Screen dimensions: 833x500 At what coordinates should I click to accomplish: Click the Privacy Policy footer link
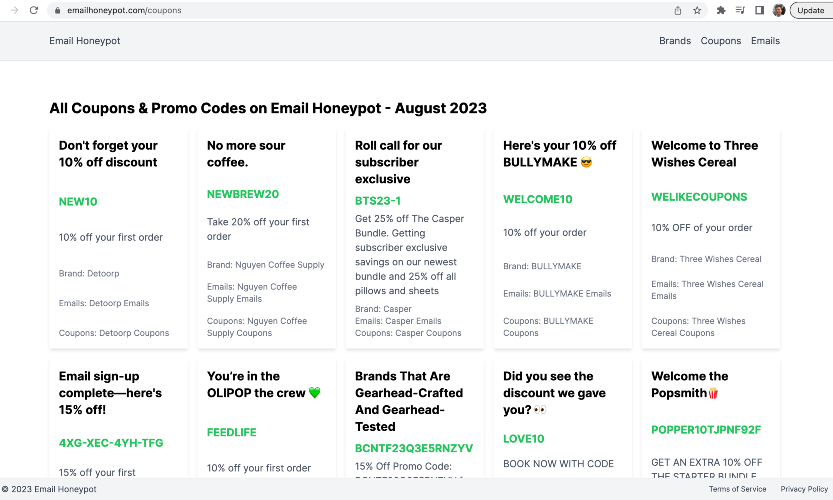(804, 489)
